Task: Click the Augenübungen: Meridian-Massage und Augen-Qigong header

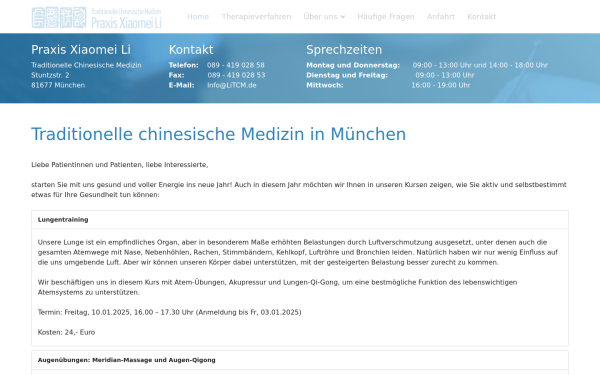Action: pyautogui.click(x=300, y=360)
